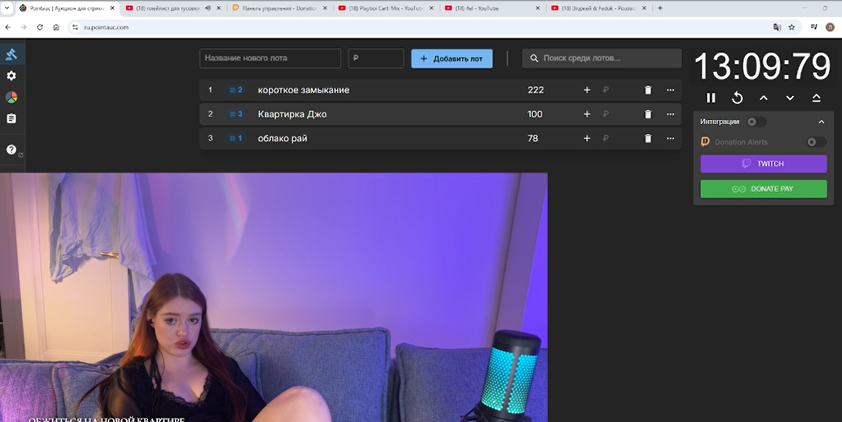The width and height of the screenshot is (842, 422).
Task: Click lot name облако рай
Action: coord(282,139)
